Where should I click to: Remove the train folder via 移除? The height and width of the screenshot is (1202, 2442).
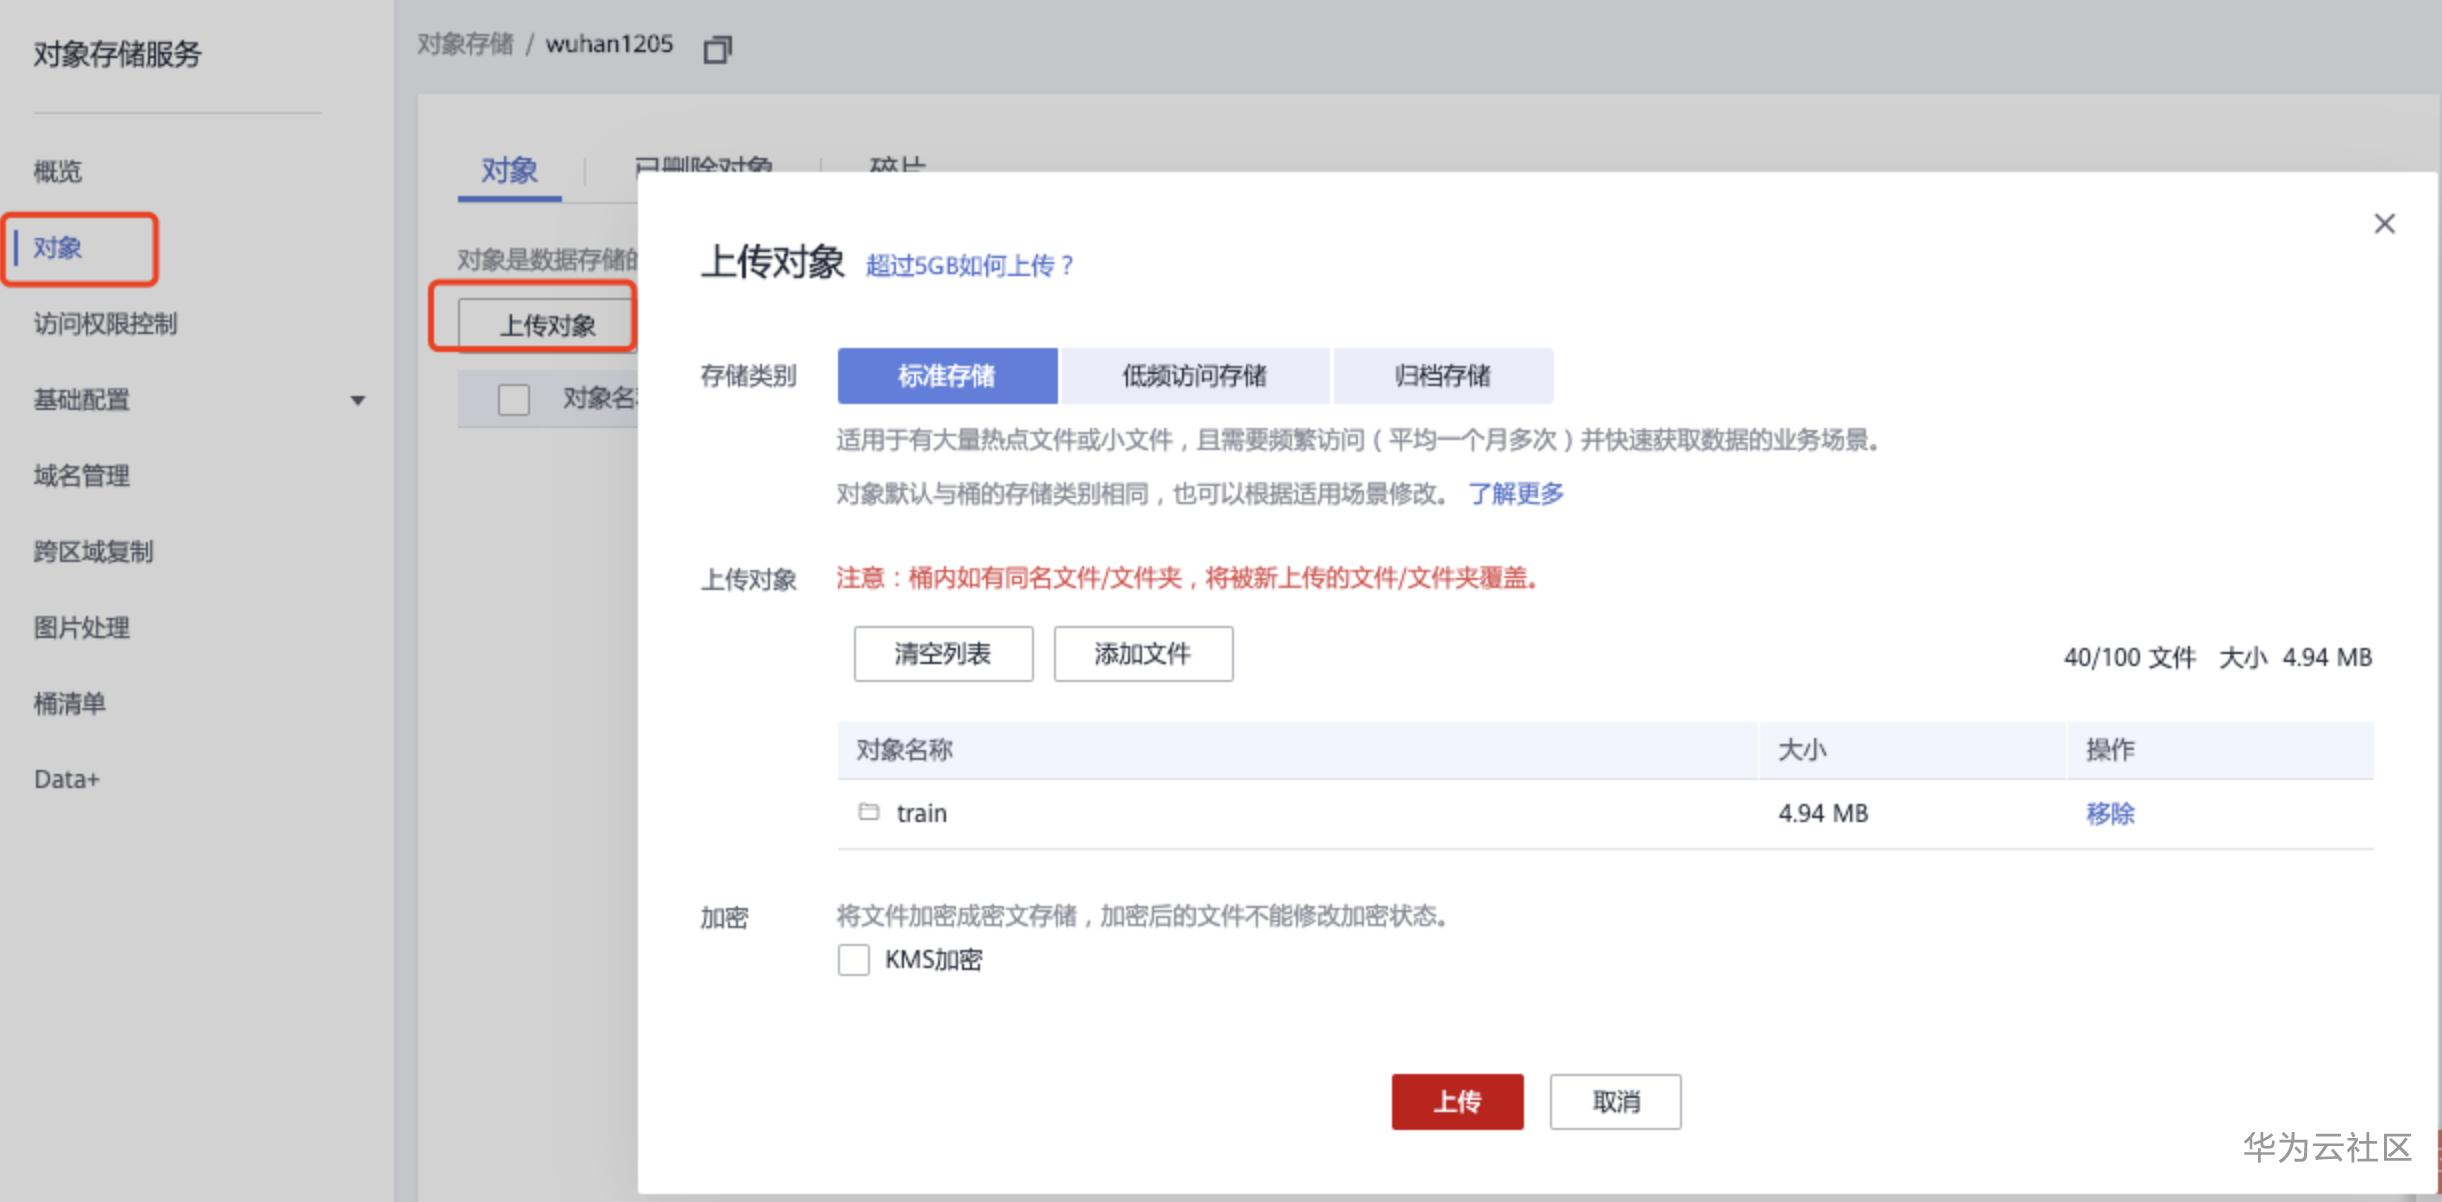click(x=2110, y=813)
